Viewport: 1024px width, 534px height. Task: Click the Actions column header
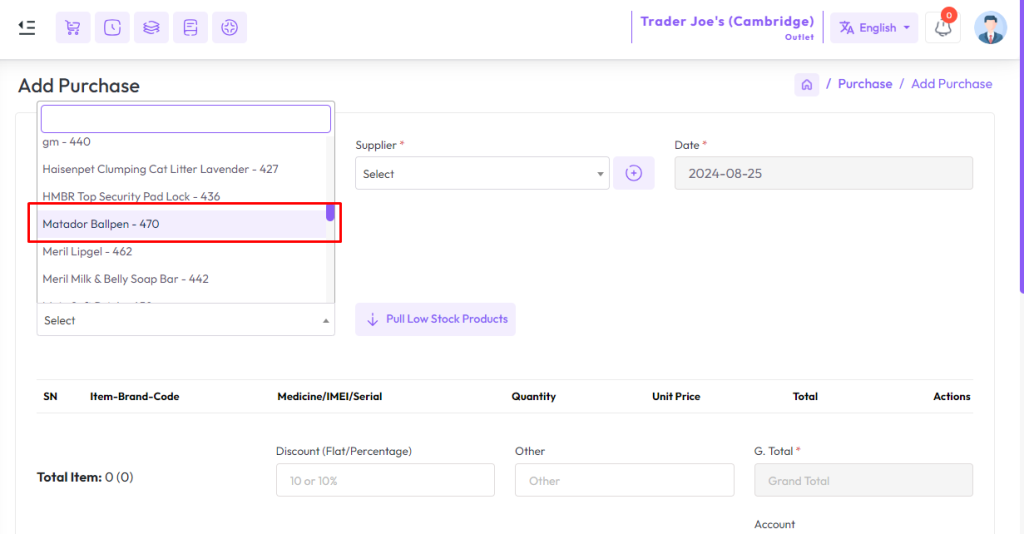click(x=952, y=396)
